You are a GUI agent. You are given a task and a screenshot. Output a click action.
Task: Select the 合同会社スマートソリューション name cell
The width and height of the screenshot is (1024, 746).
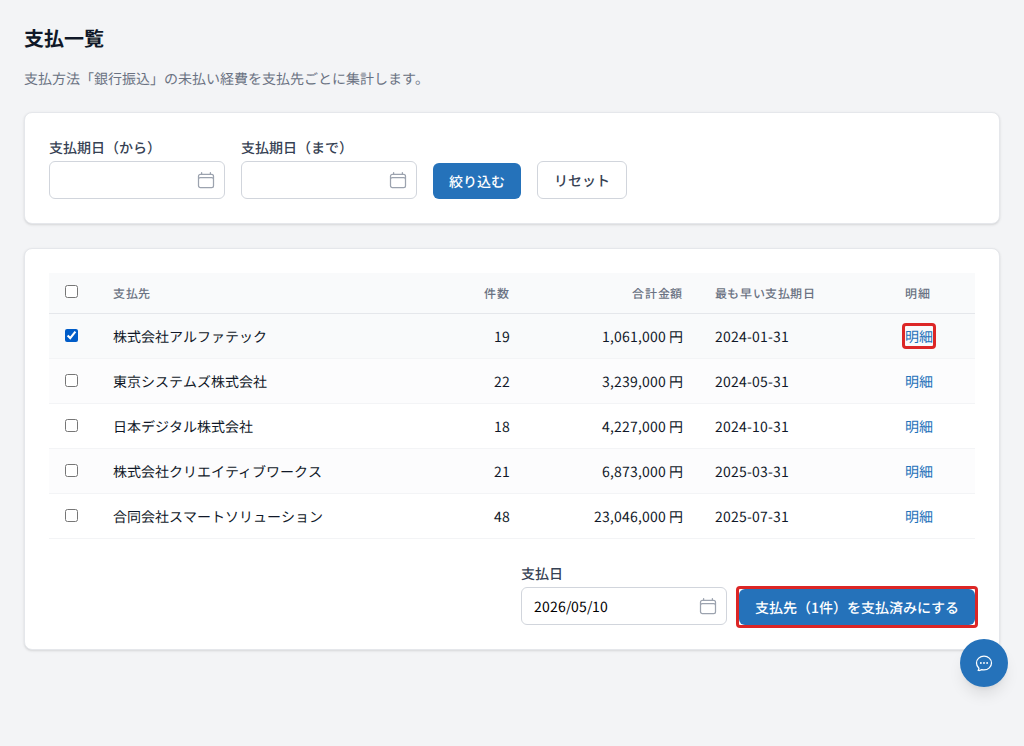[x=218, y=517]
